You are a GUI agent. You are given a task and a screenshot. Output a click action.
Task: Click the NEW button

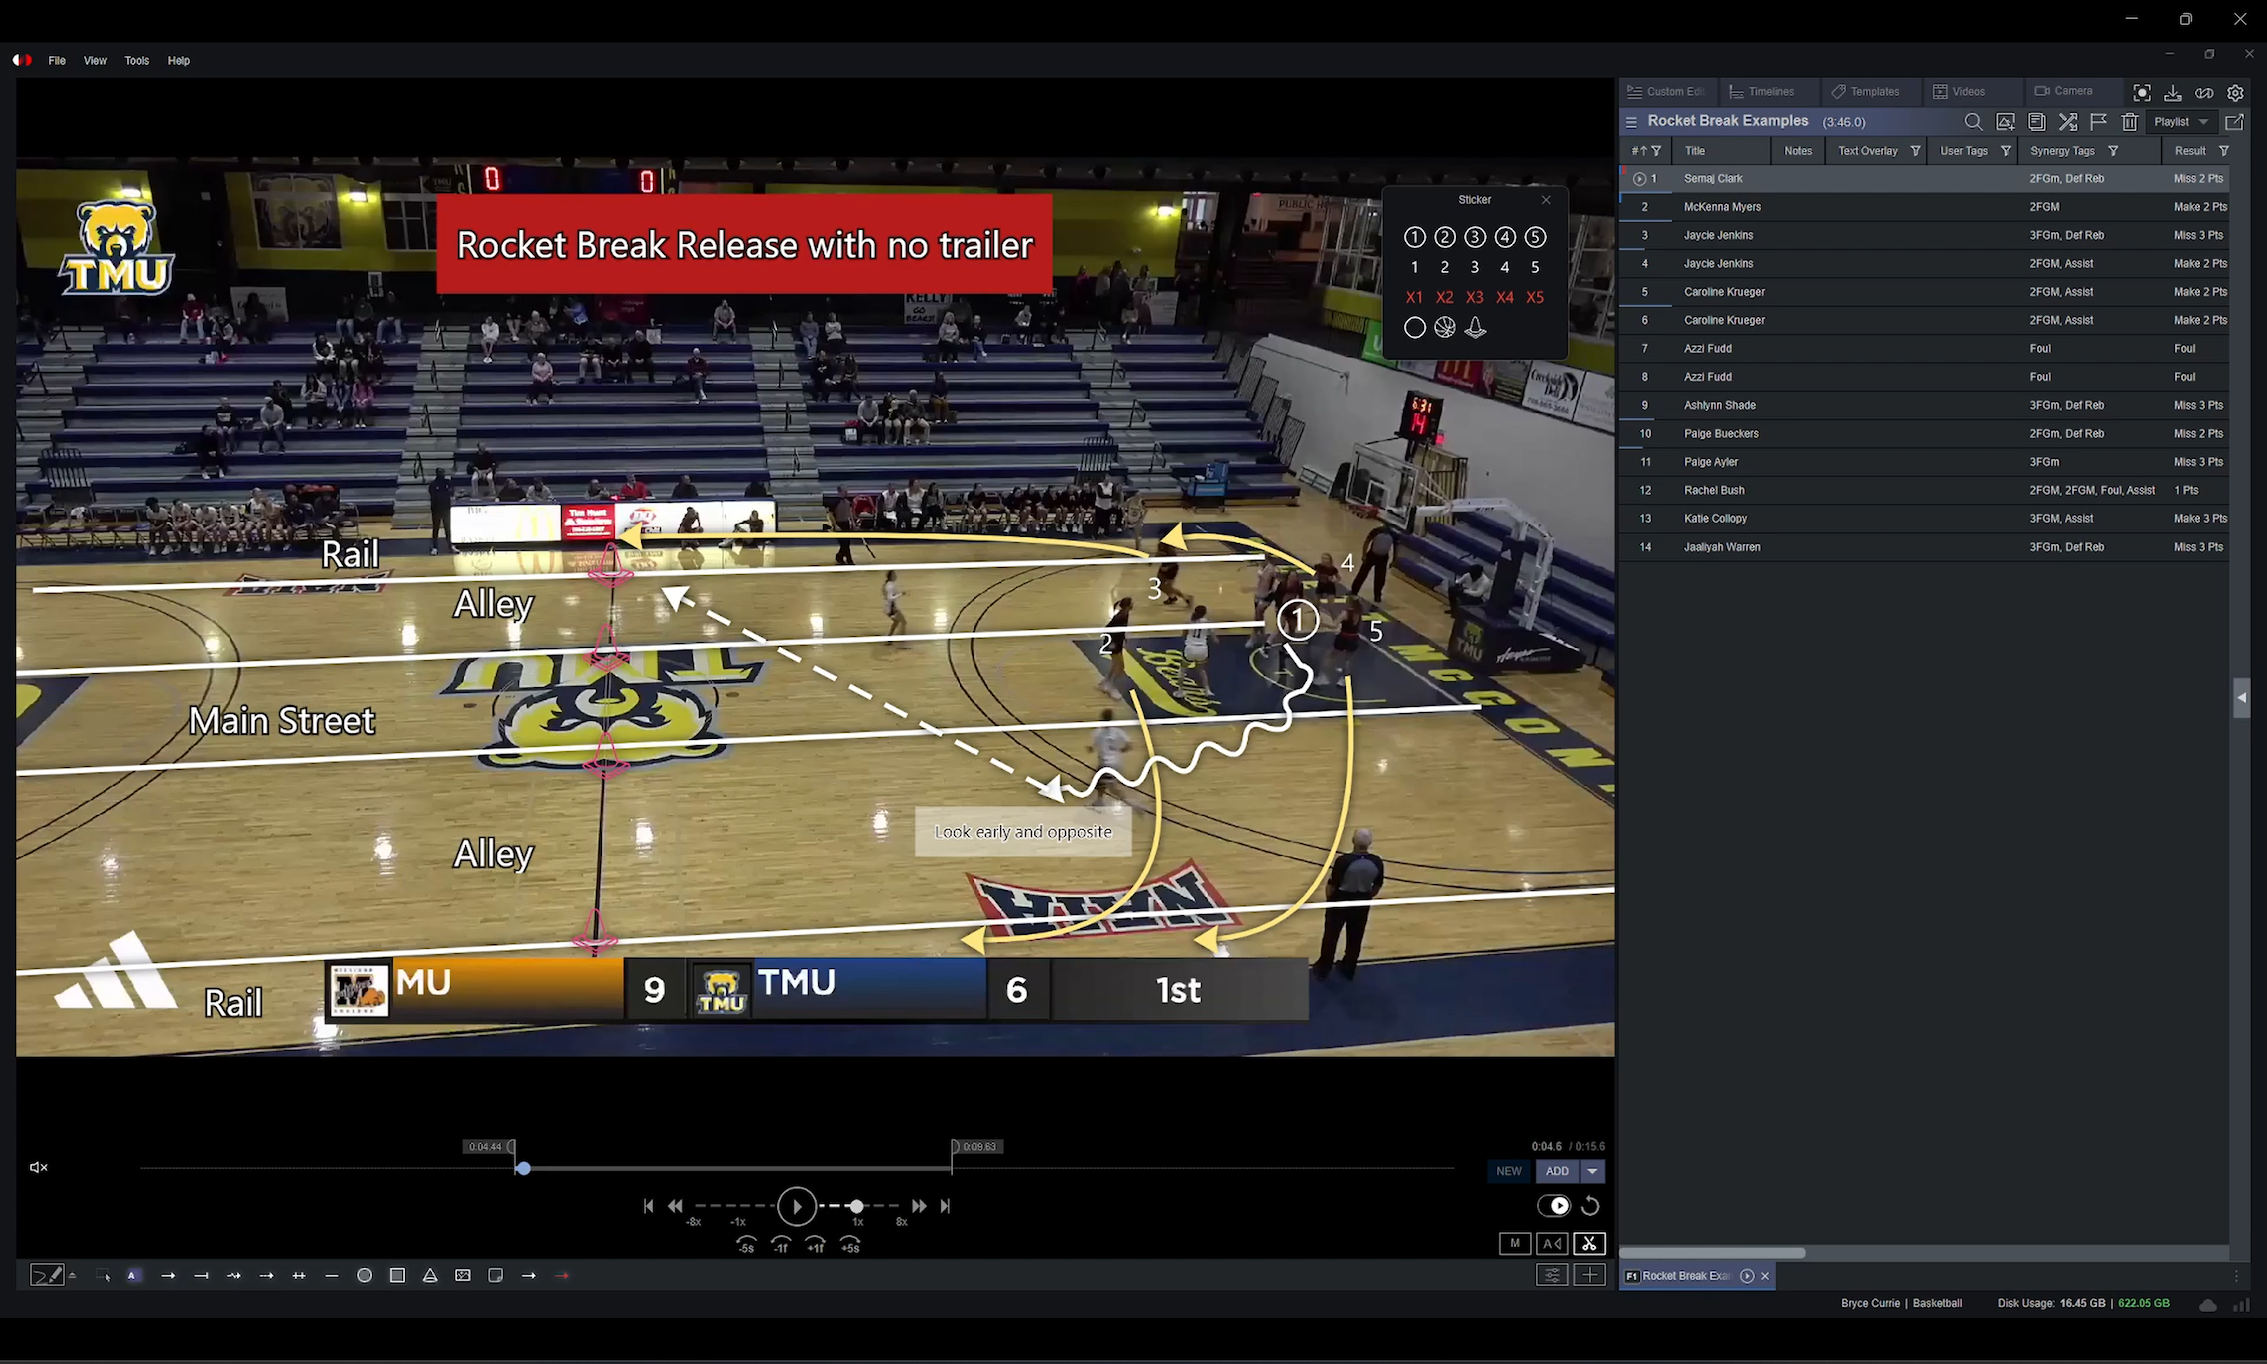(x=1508, y=1171)
